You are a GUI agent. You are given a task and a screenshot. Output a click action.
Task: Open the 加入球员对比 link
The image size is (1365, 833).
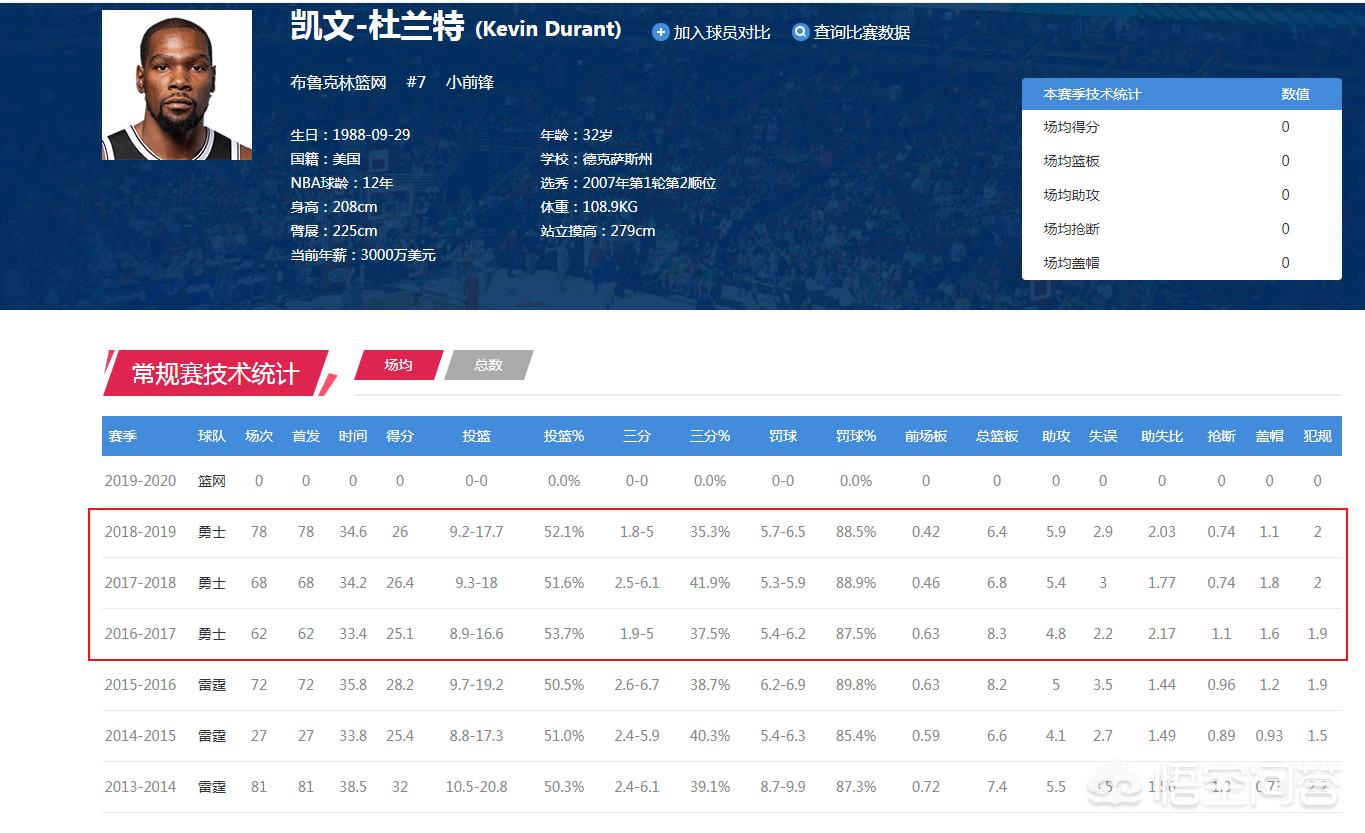(722, 32)
